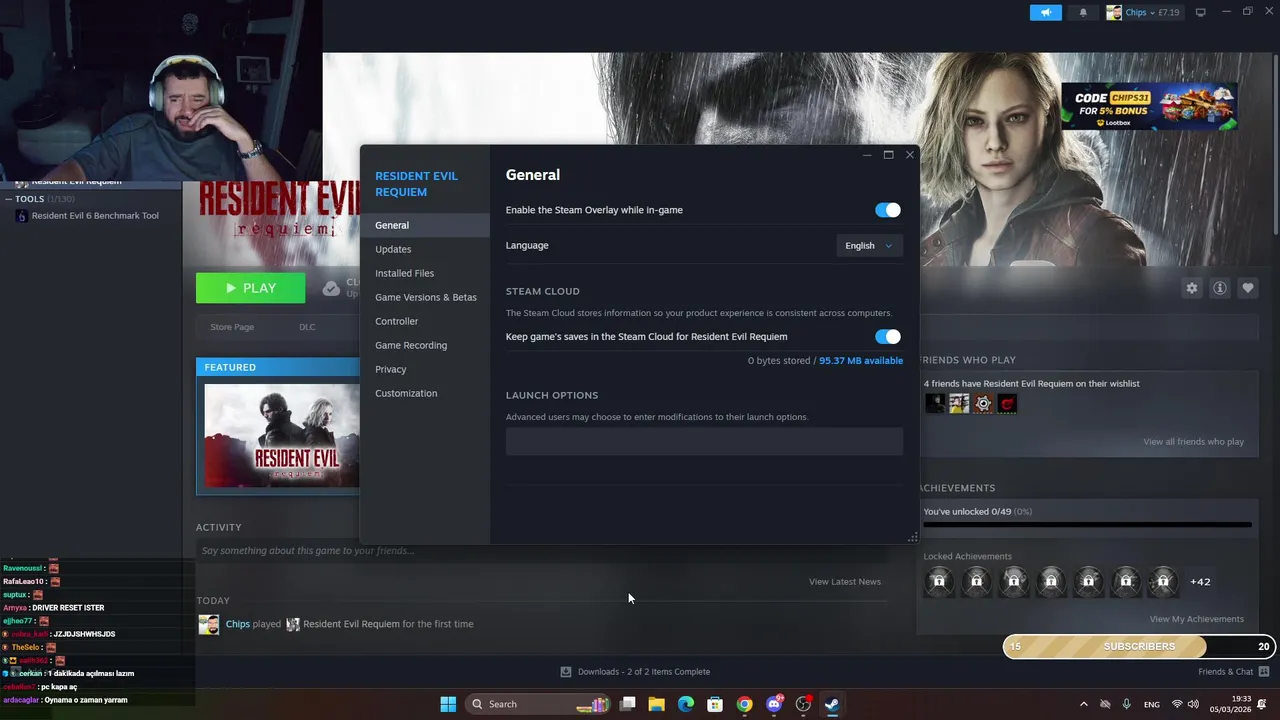Click Chips avatar in activity feed
This screenshot has height=720, width=1280.
coord(208,624)
